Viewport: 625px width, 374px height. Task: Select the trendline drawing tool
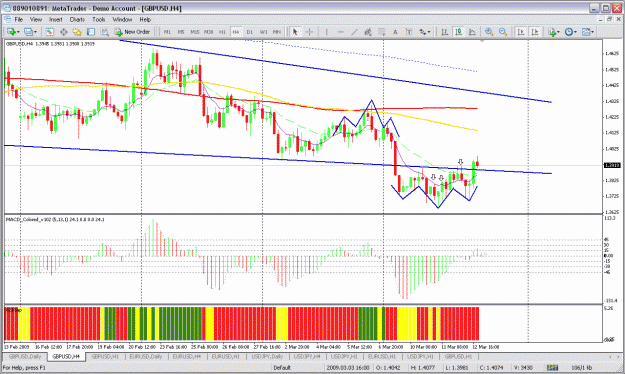point(354,32)
